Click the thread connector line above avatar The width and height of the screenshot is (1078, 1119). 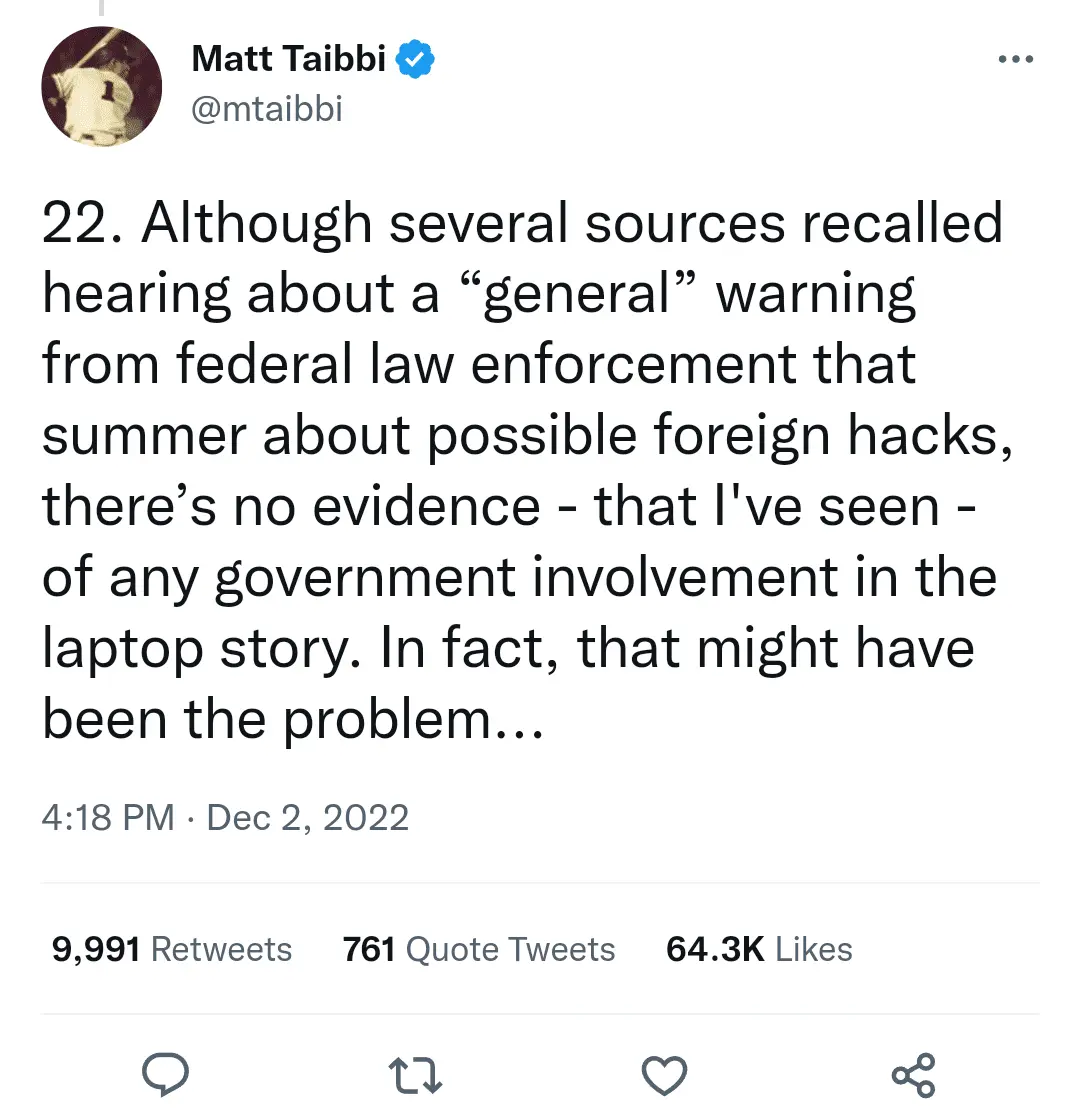(100, 8)
